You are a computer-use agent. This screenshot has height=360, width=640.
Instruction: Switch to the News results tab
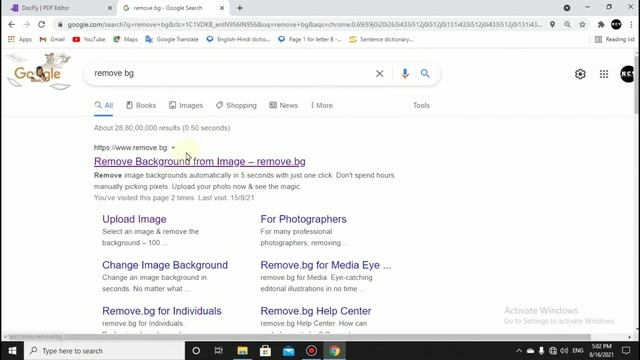[283, 105]
